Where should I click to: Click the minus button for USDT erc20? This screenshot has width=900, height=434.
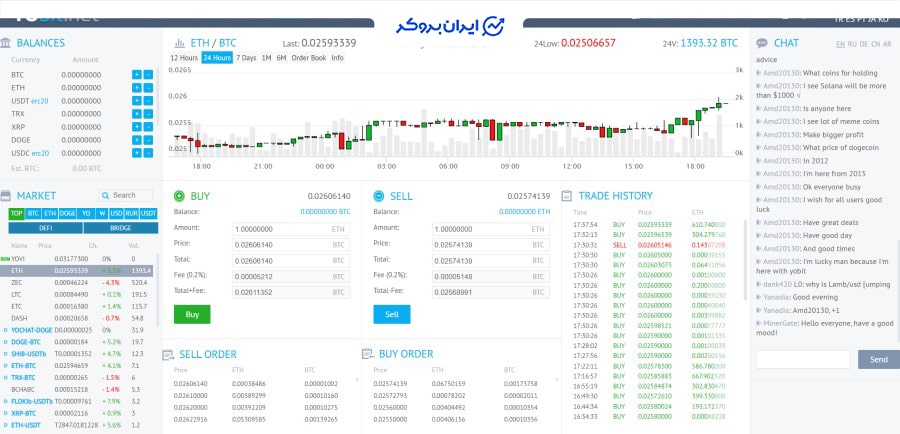148,101
